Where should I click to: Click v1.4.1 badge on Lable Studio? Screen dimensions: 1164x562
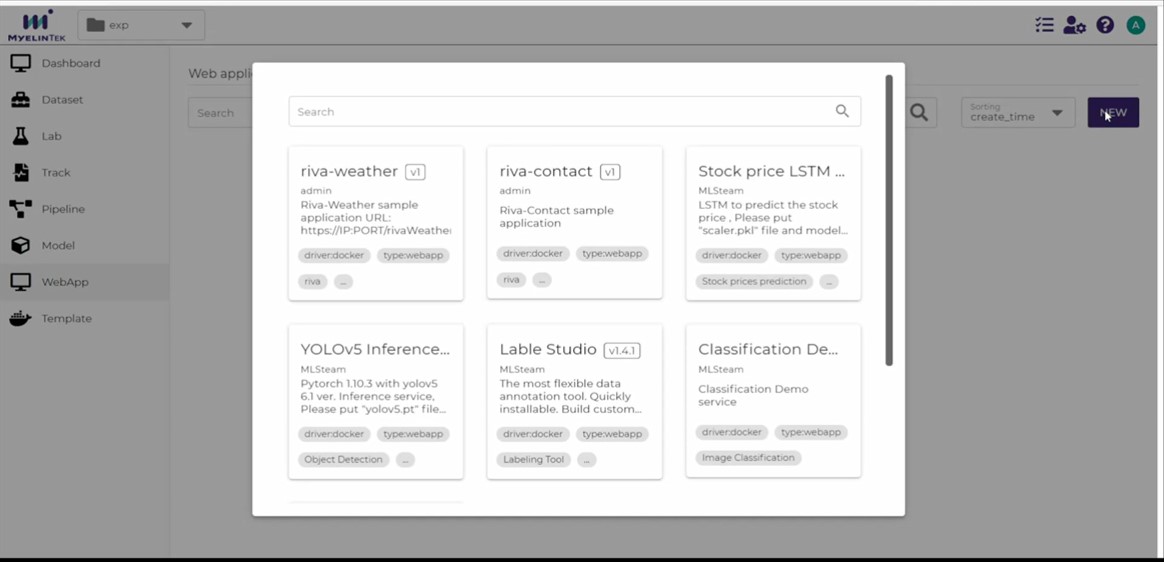[x=622, y=350]
